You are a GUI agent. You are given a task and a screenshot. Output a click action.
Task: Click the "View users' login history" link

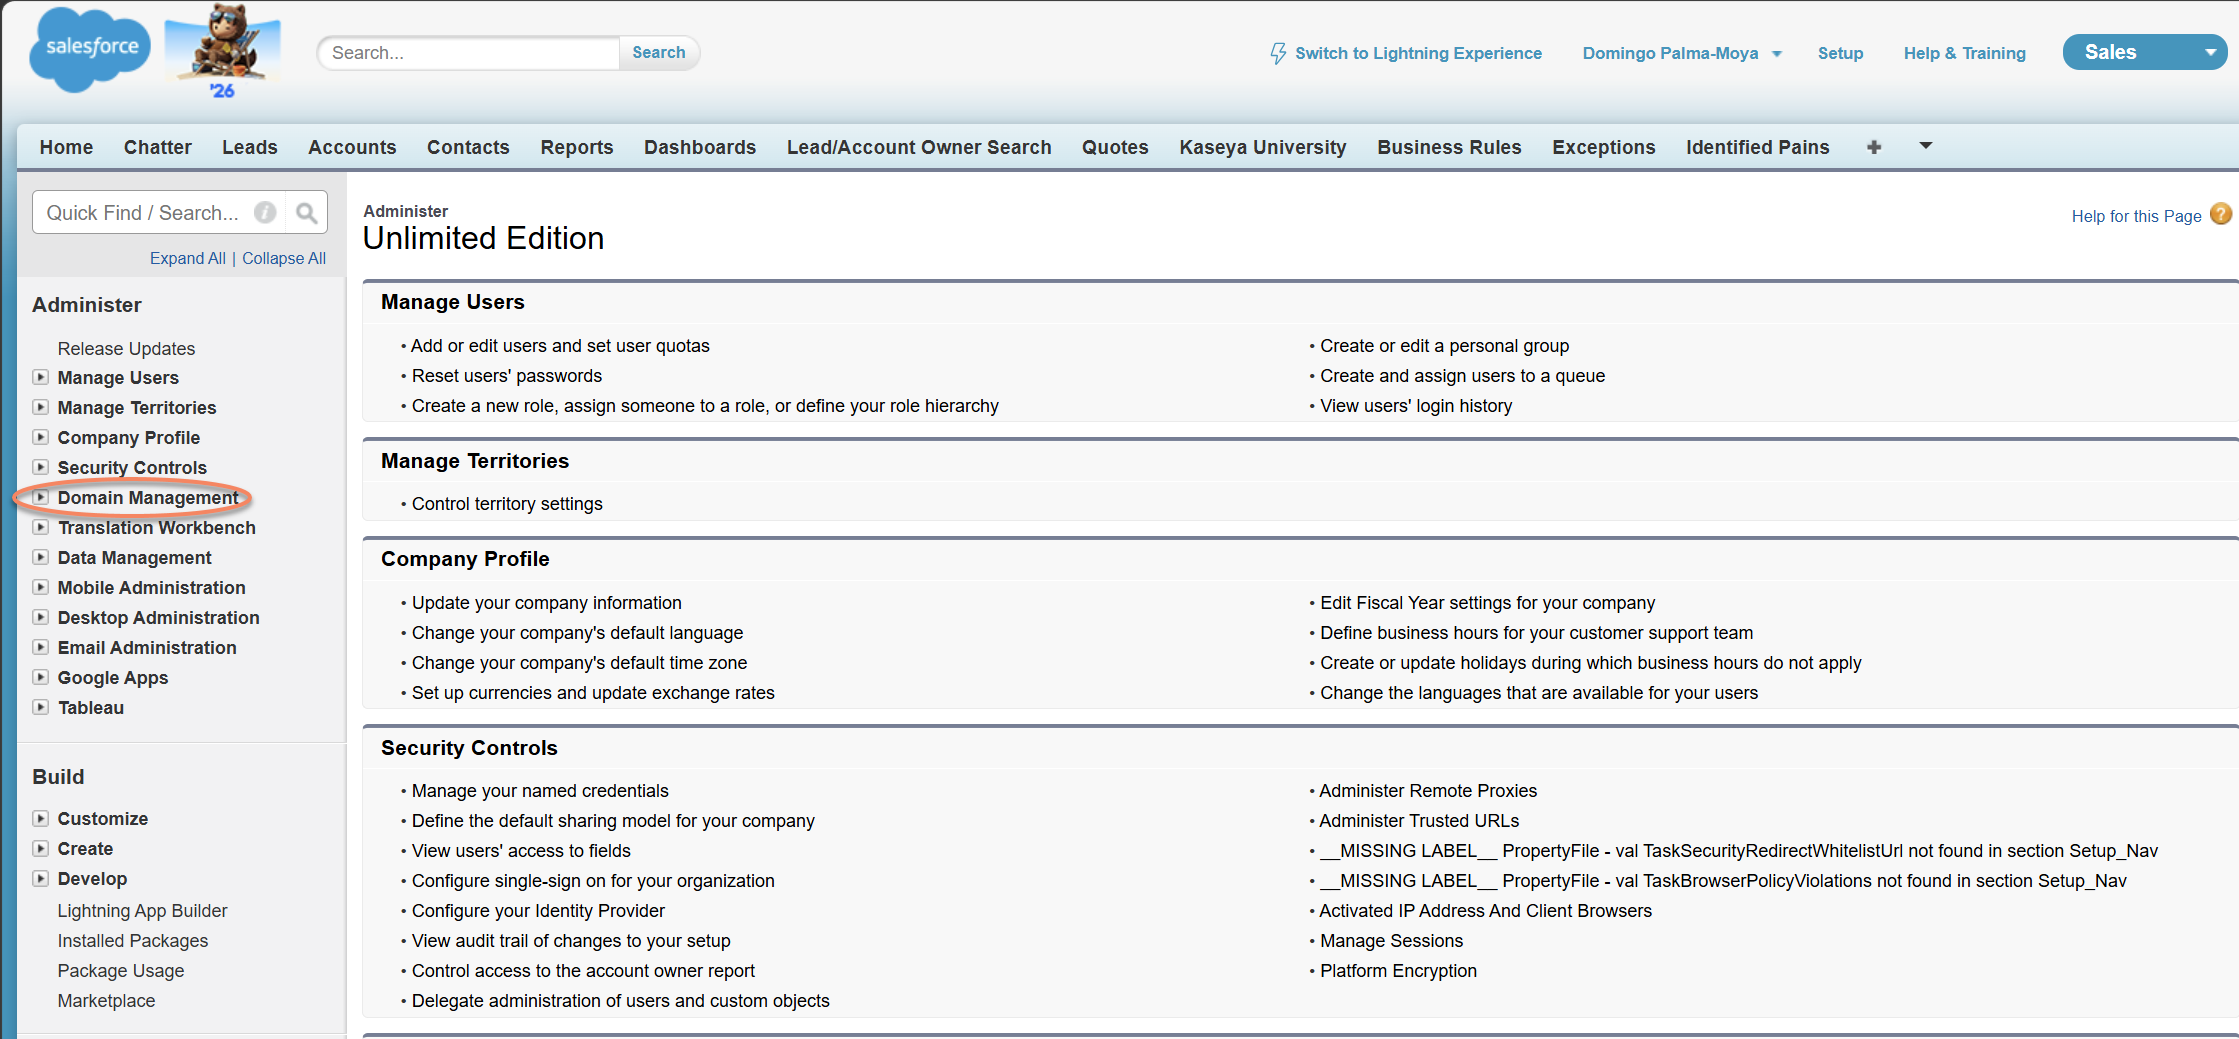[1416, 405]
